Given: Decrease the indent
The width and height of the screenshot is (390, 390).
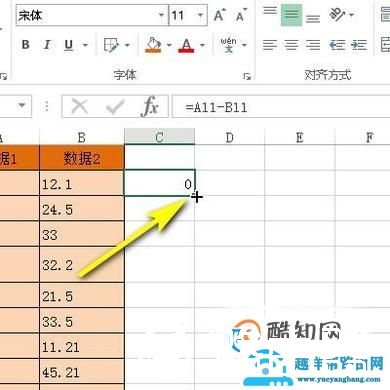Looking at the screenshot, I should pyautogui.click(x=337, y=45).
